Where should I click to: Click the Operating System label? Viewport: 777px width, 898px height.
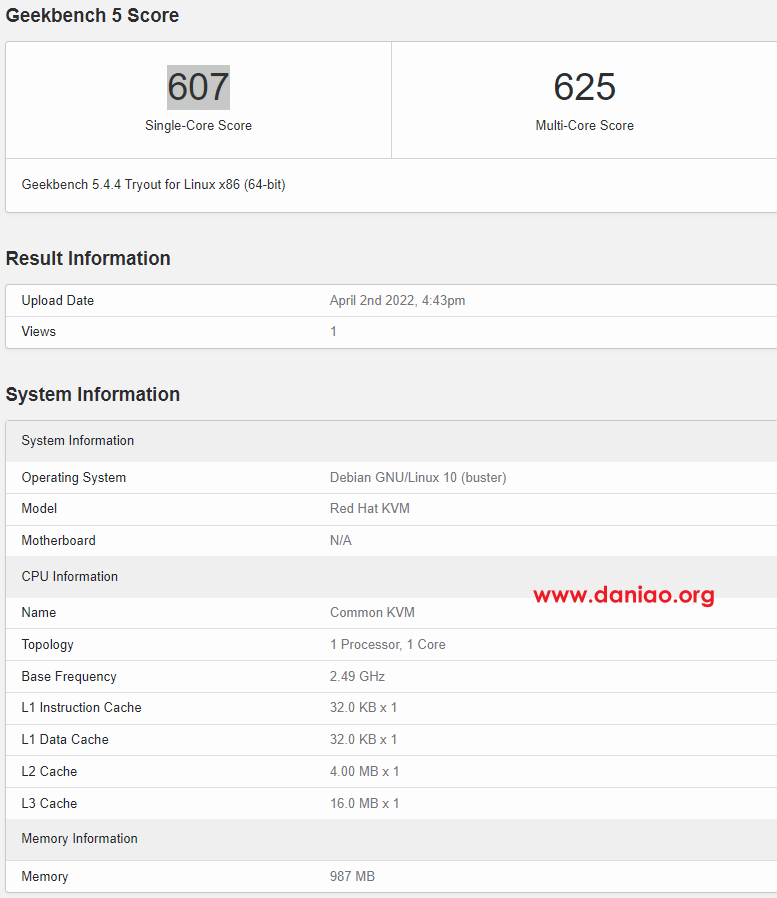tap(74, 478)
